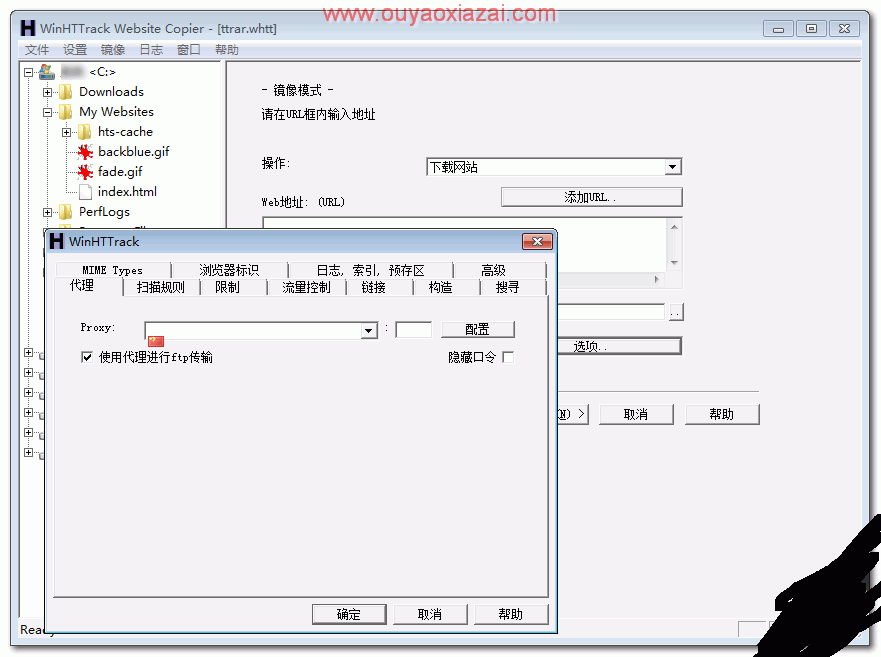Click 帮助 button in the options dialog
Image resolution: width=881 pixels, height=657 pixels.
click(511, 614)
